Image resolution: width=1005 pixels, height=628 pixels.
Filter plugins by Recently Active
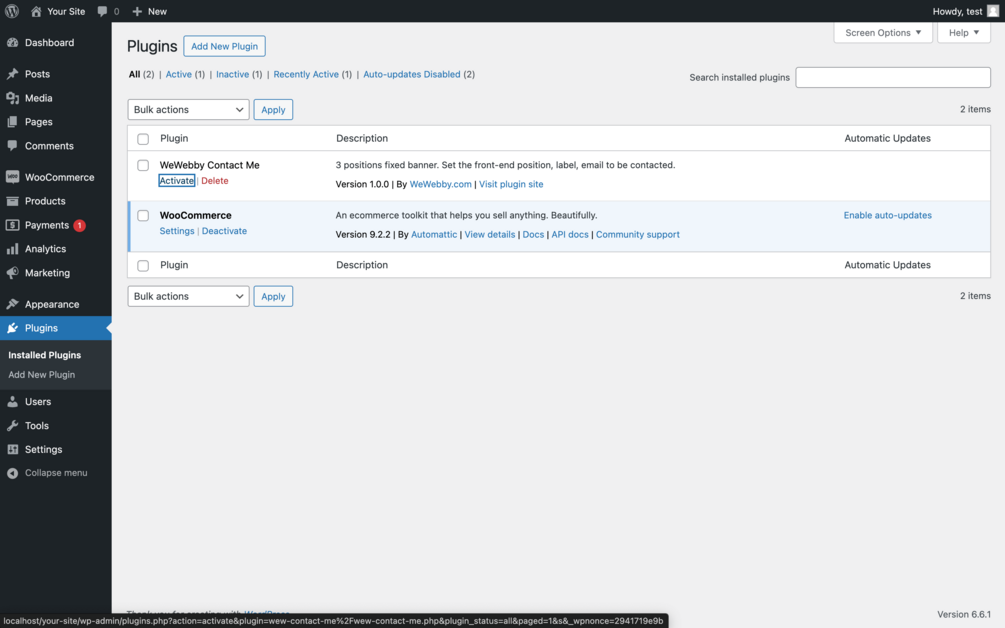(306, 74)
